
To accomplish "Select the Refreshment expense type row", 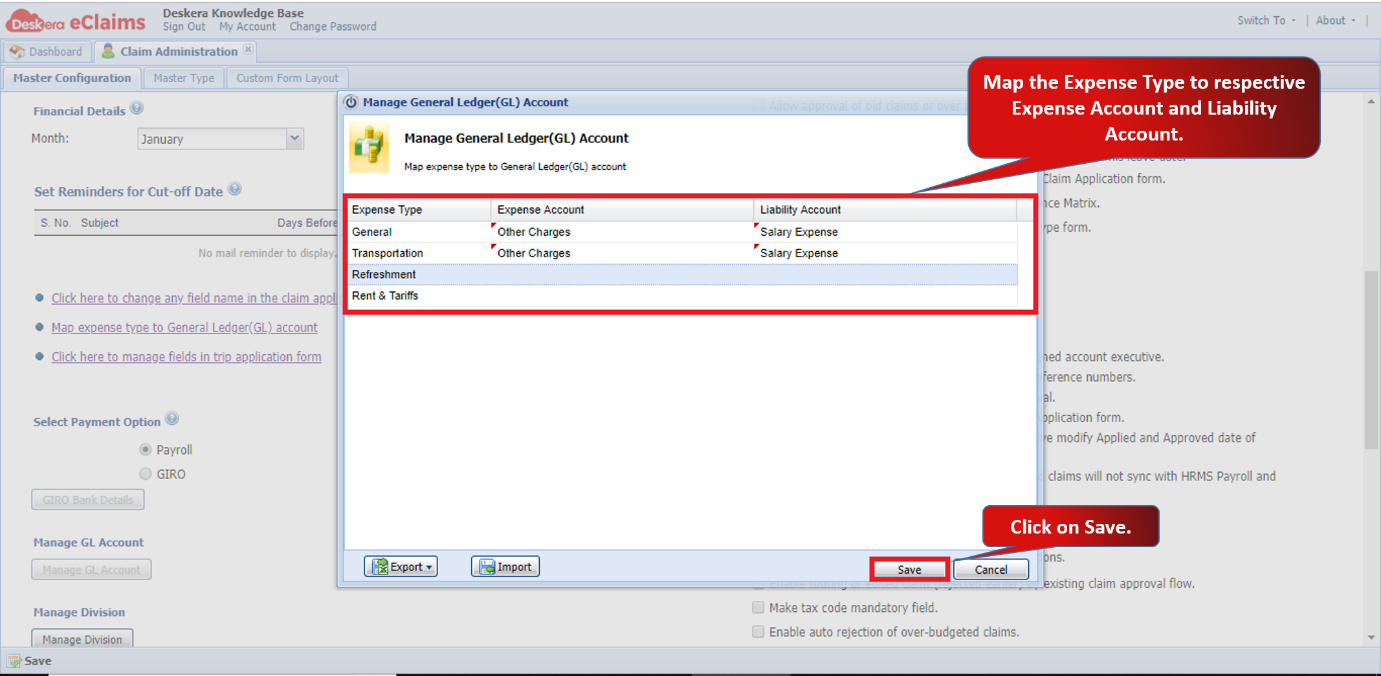I will coord(681,274).
